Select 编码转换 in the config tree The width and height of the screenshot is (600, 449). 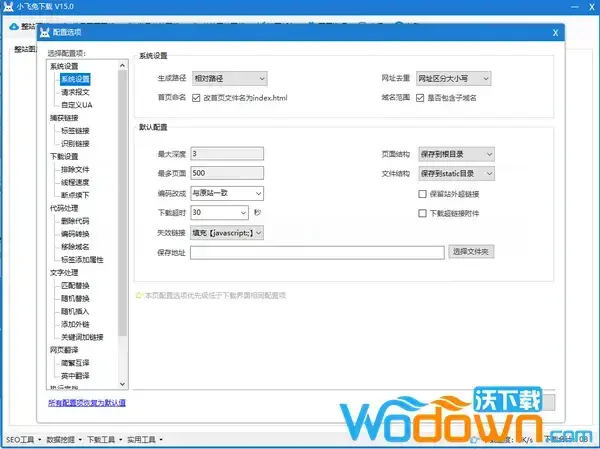coord(75,234)
